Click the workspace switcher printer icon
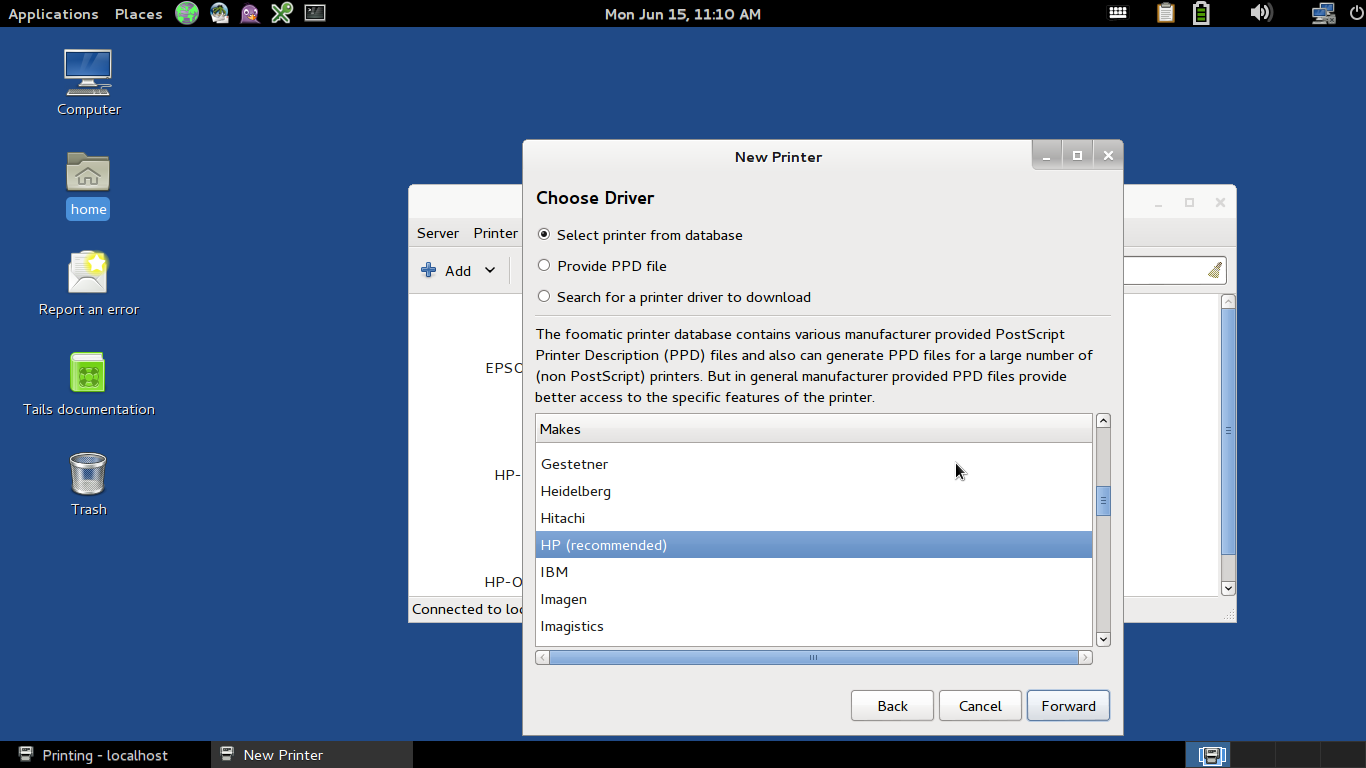The height and width of the screenshot is (768, 1366). tap(1211, 755)
